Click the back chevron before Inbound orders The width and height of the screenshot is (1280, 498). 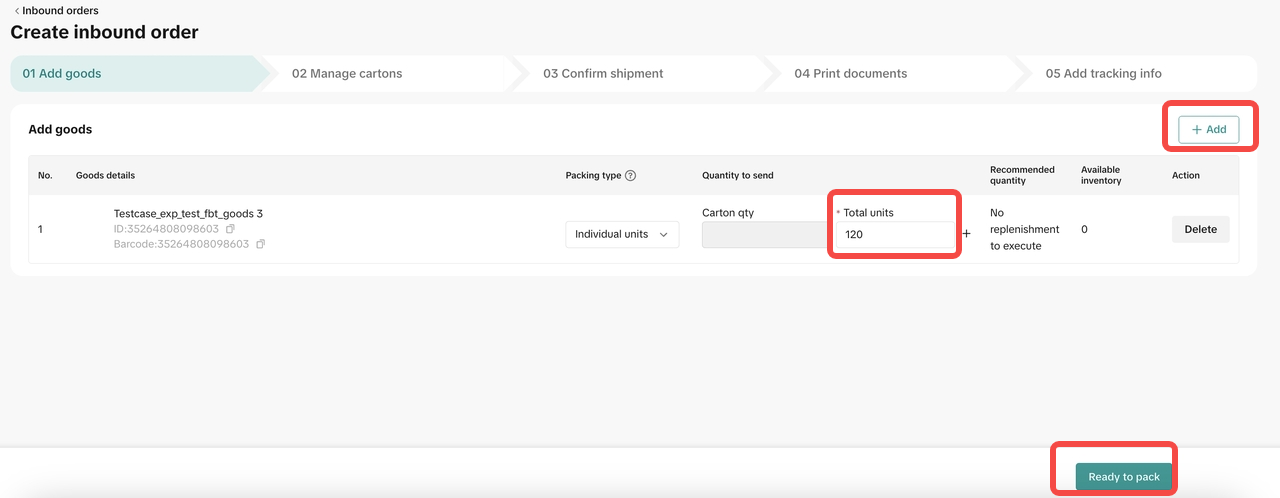16,11
